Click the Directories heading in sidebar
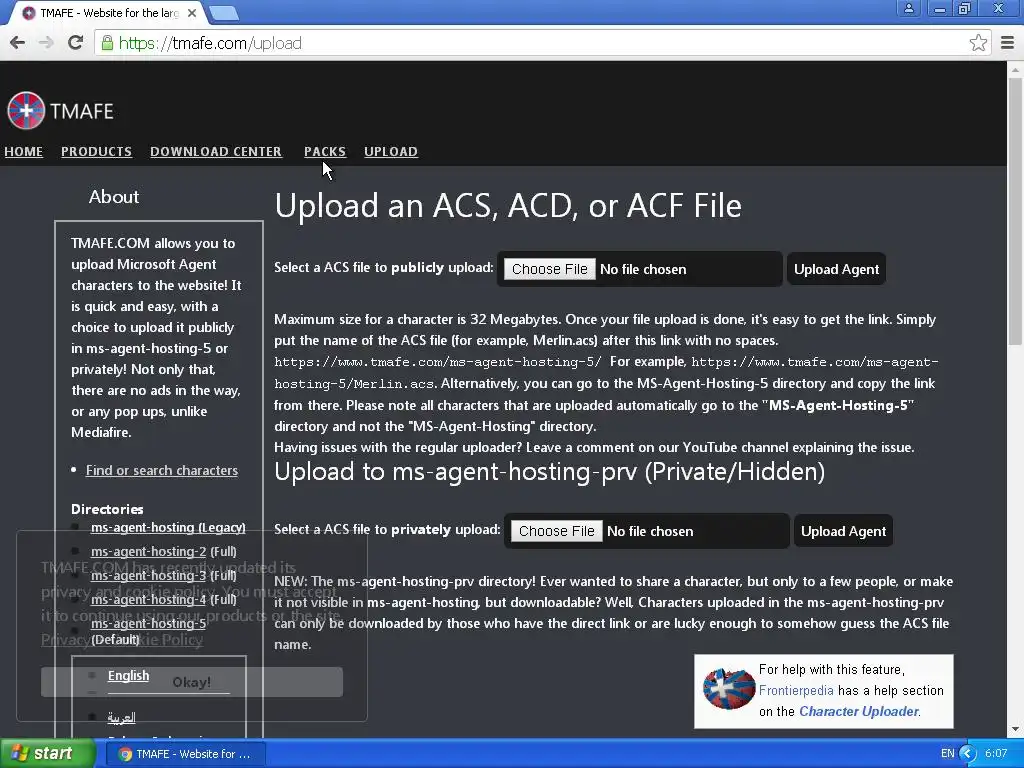The width and height of the screenshot is (1024, 768). point(107,509)
